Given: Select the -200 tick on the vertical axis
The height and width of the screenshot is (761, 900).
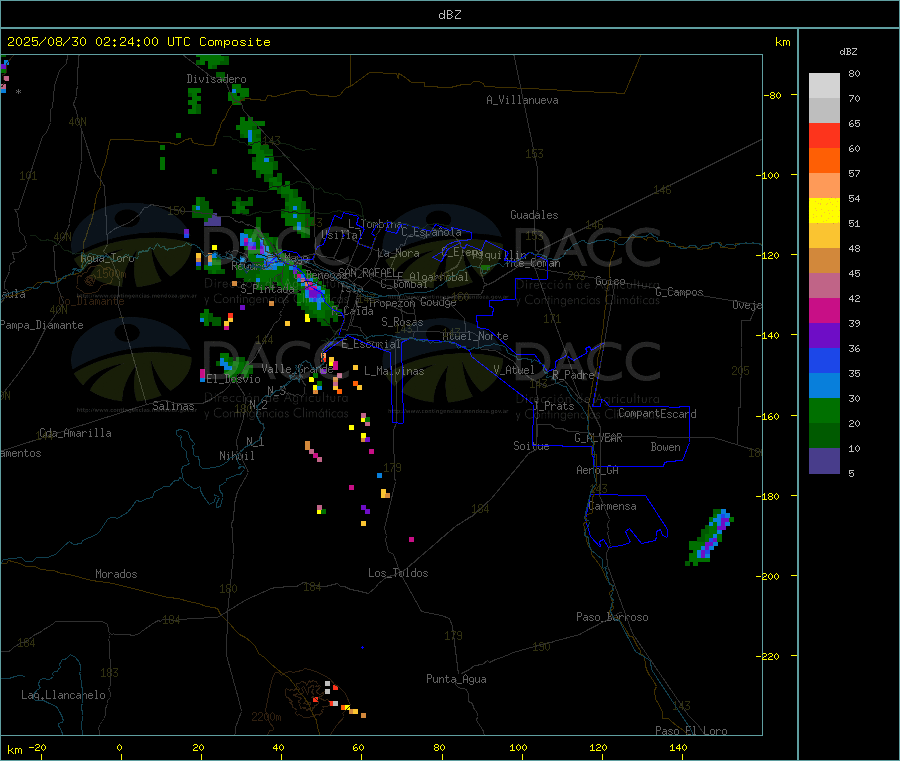Looking at the screenshot, I should pyautogui.click(x=770, y=576).
